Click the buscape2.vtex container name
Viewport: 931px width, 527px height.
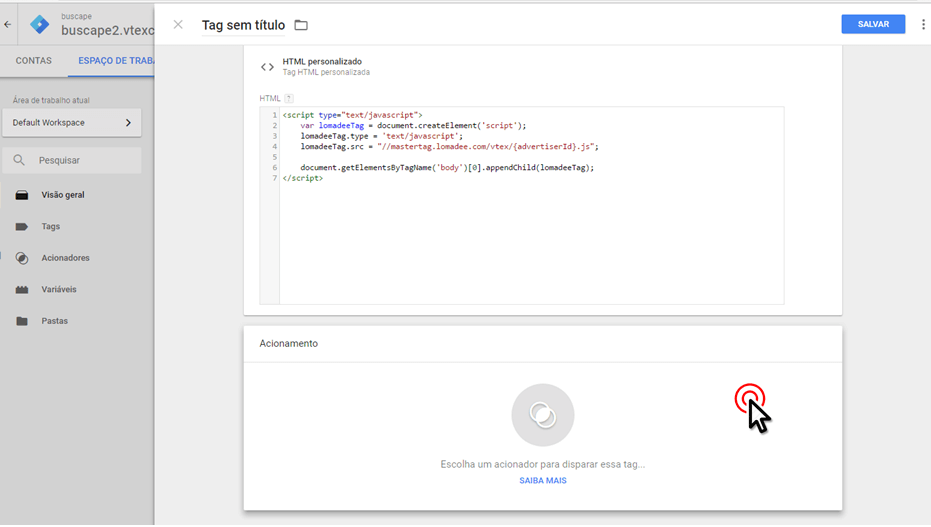(107, 30)
